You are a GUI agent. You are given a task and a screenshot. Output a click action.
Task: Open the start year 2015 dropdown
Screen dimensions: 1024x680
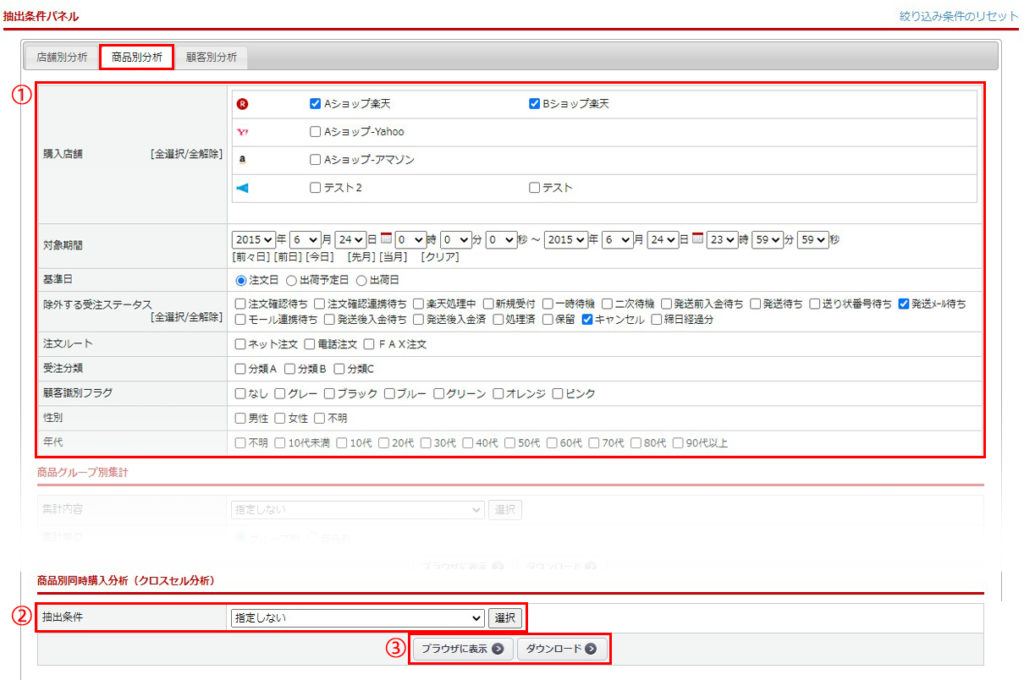253,240
